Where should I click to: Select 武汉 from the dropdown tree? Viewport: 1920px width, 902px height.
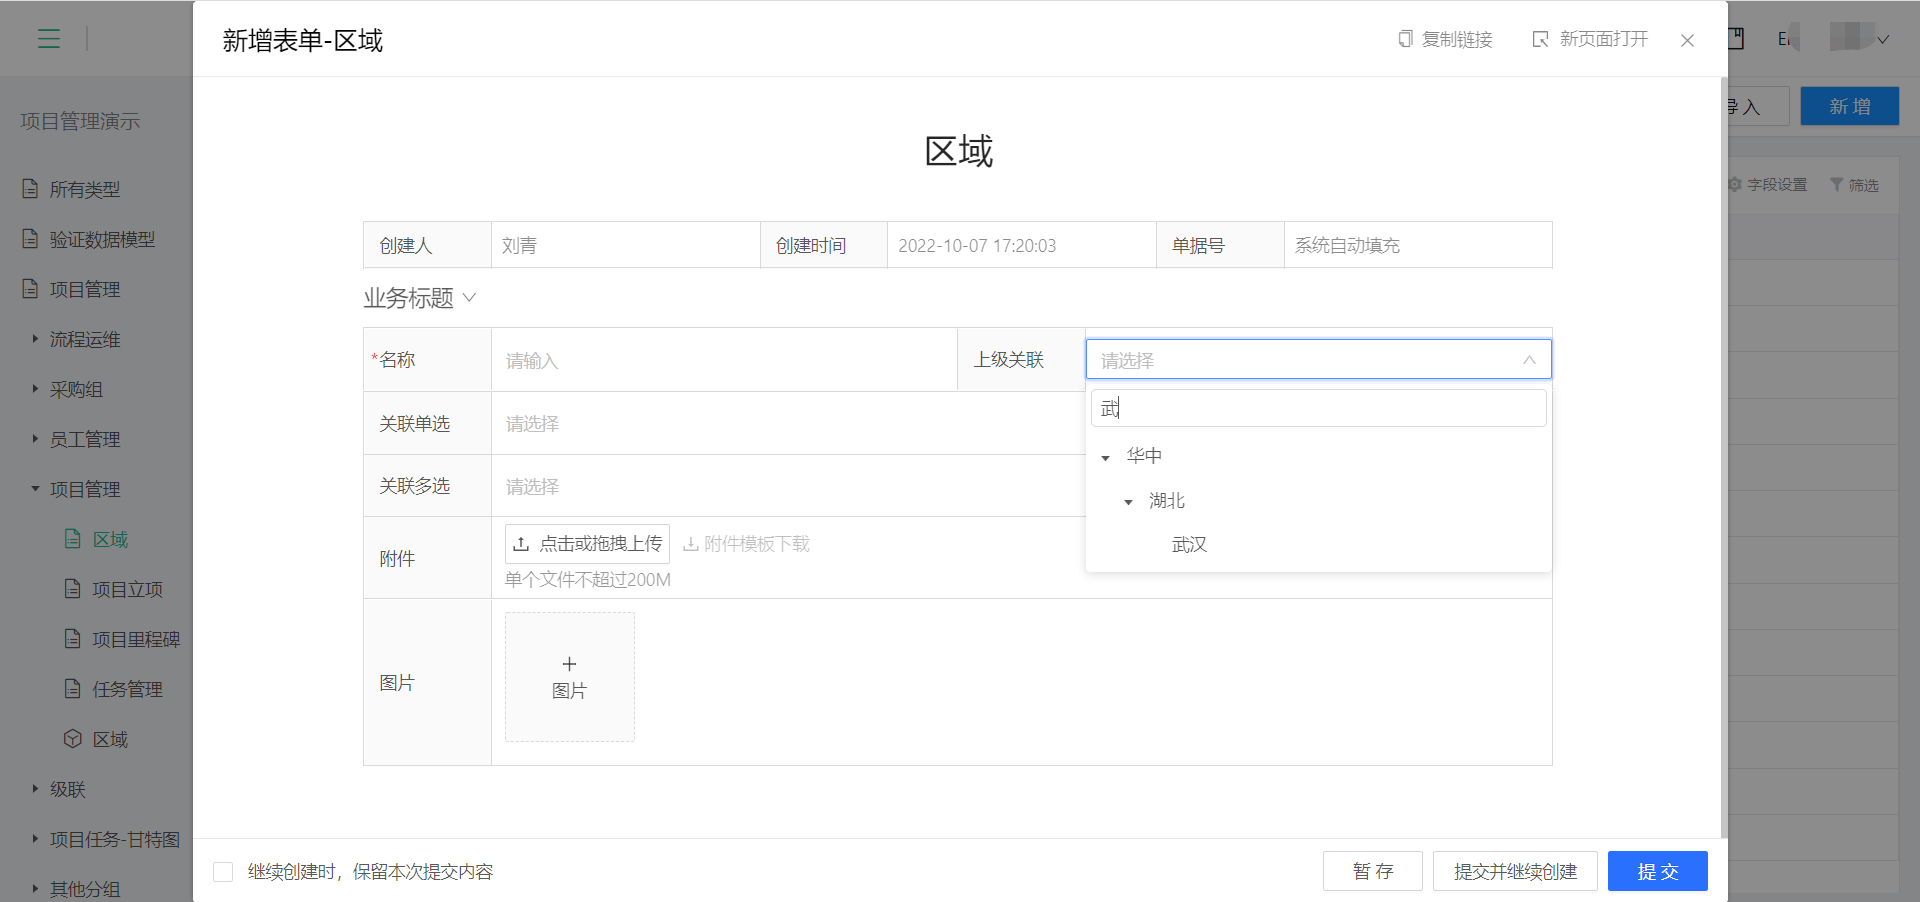[1189, 545]
